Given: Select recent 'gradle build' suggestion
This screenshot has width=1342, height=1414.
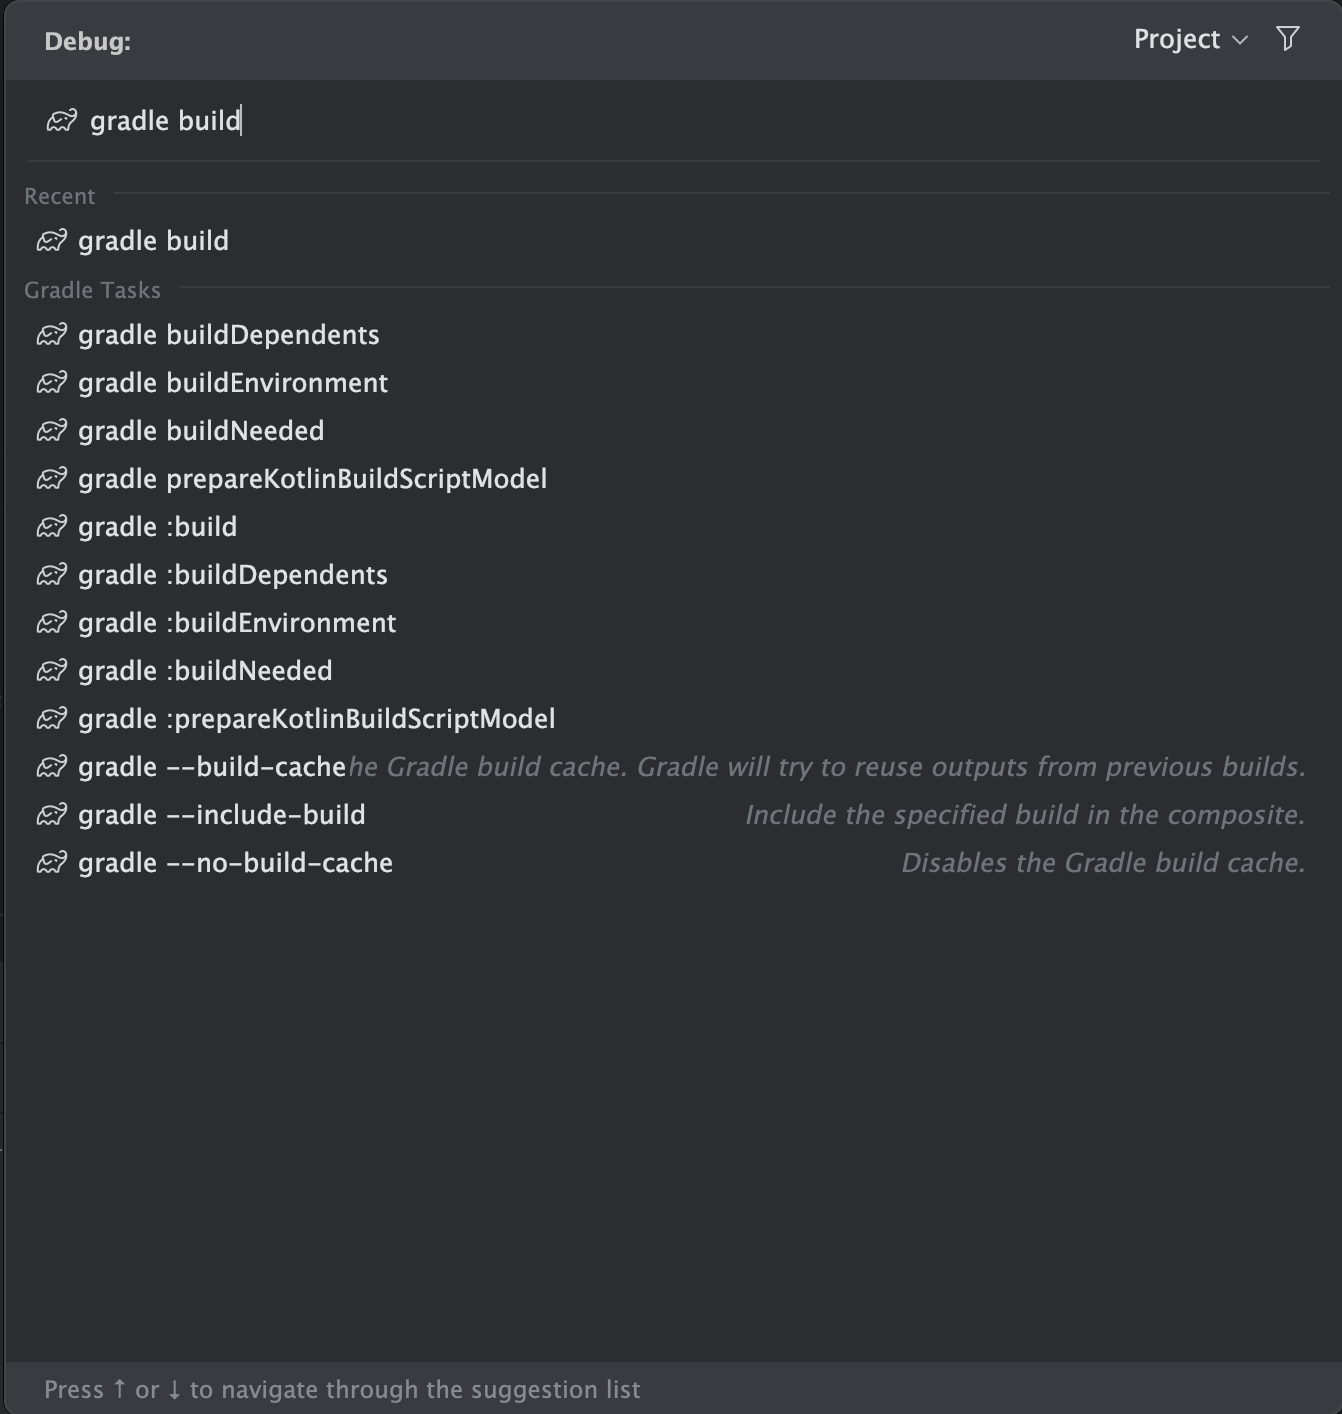Looking at the screenshot, I should 153,241.
